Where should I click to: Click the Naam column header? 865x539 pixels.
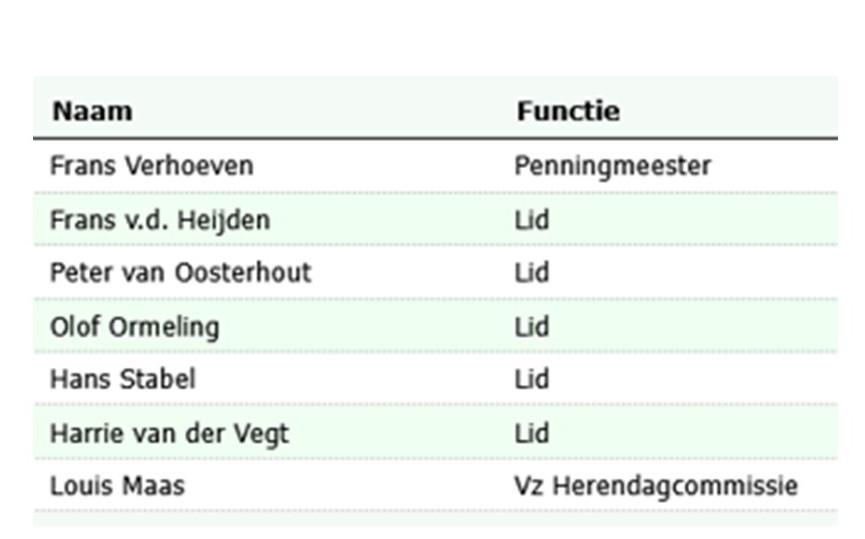click(92, 111)
